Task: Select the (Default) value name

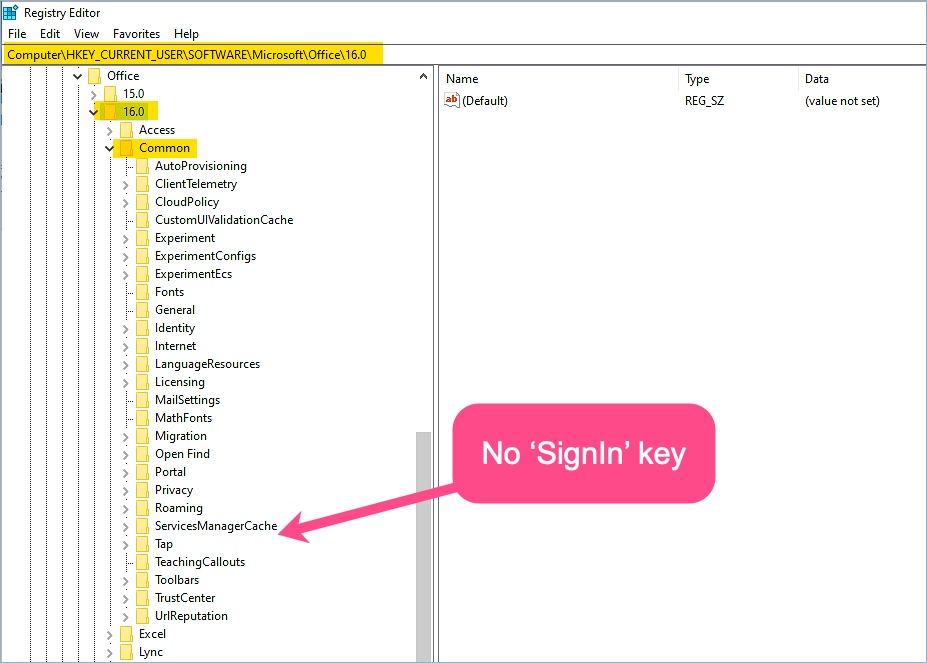Action: pyautogui.click(x=485, y=101)
